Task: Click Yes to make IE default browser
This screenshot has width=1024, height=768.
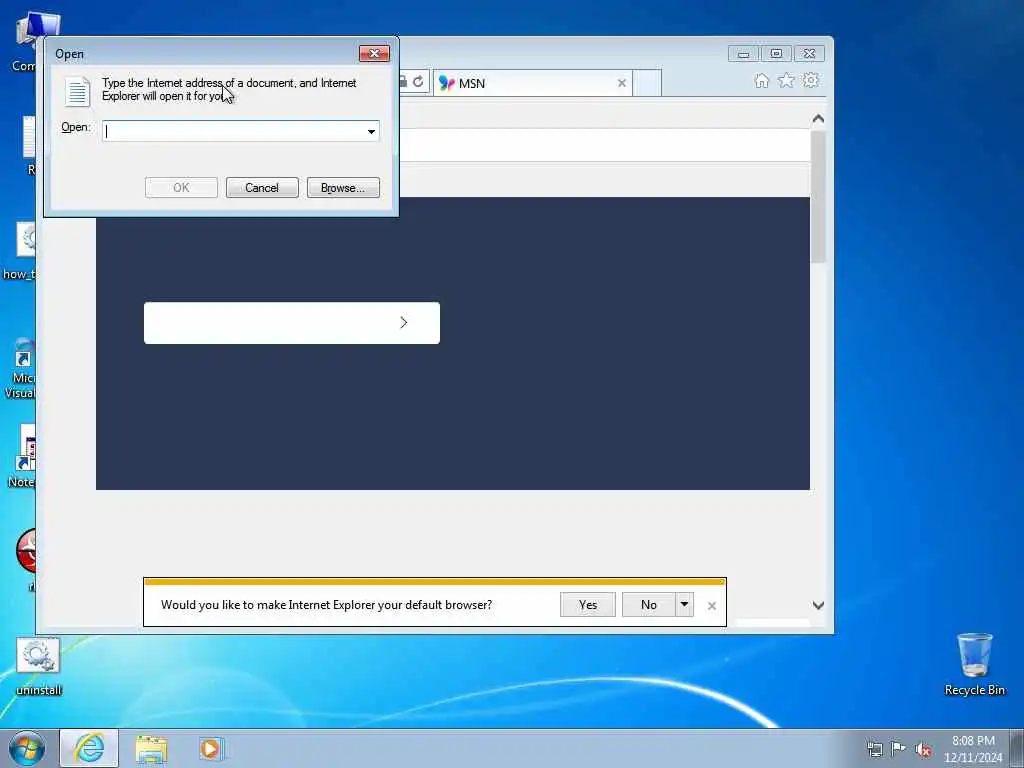Action: pyautogui.click(x=588, y=605)
